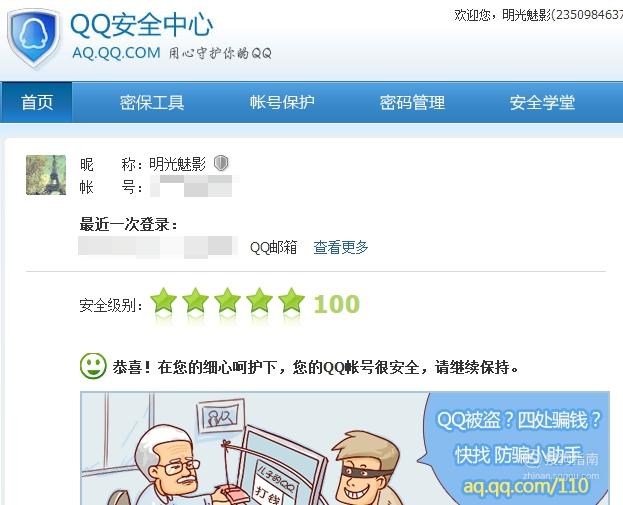Click the QQ security shield logo
623x505 pixels.
tap(34, 39)
